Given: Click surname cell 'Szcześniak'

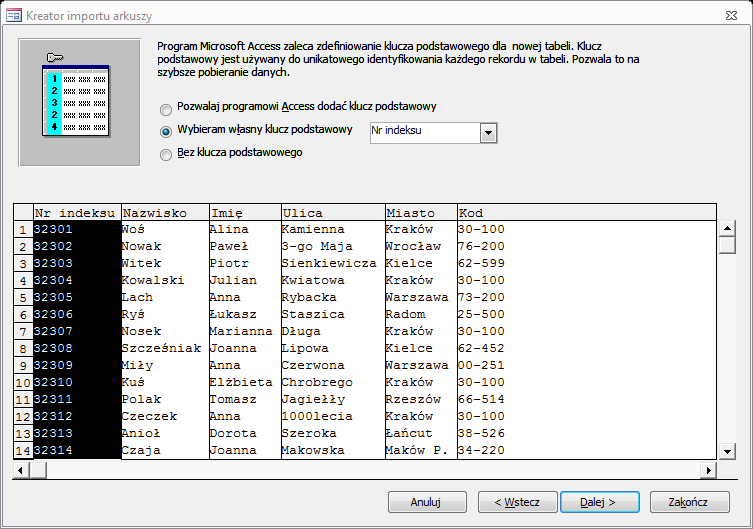Looking at the screenshot, I should click(165, 349).
